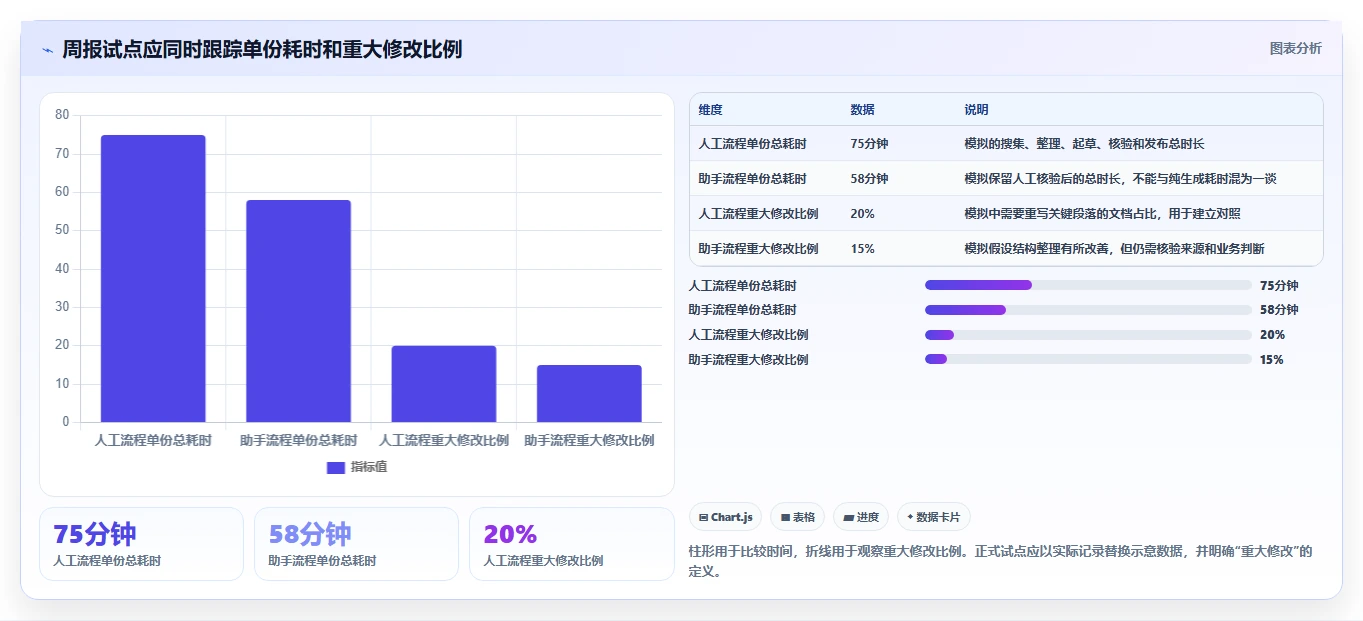Image resolution: width=1363 pixels, height=621 pixels.
Task: Click the 15% progress bar
Action: click(1088, 359)
